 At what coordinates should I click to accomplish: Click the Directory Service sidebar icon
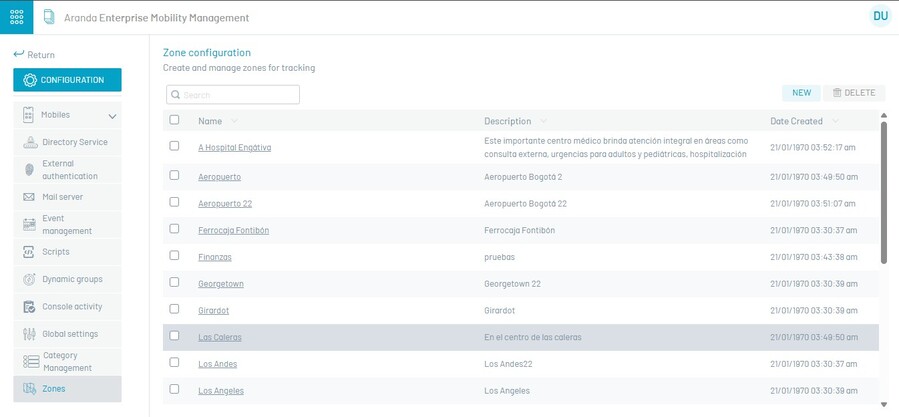click(28, 142)
